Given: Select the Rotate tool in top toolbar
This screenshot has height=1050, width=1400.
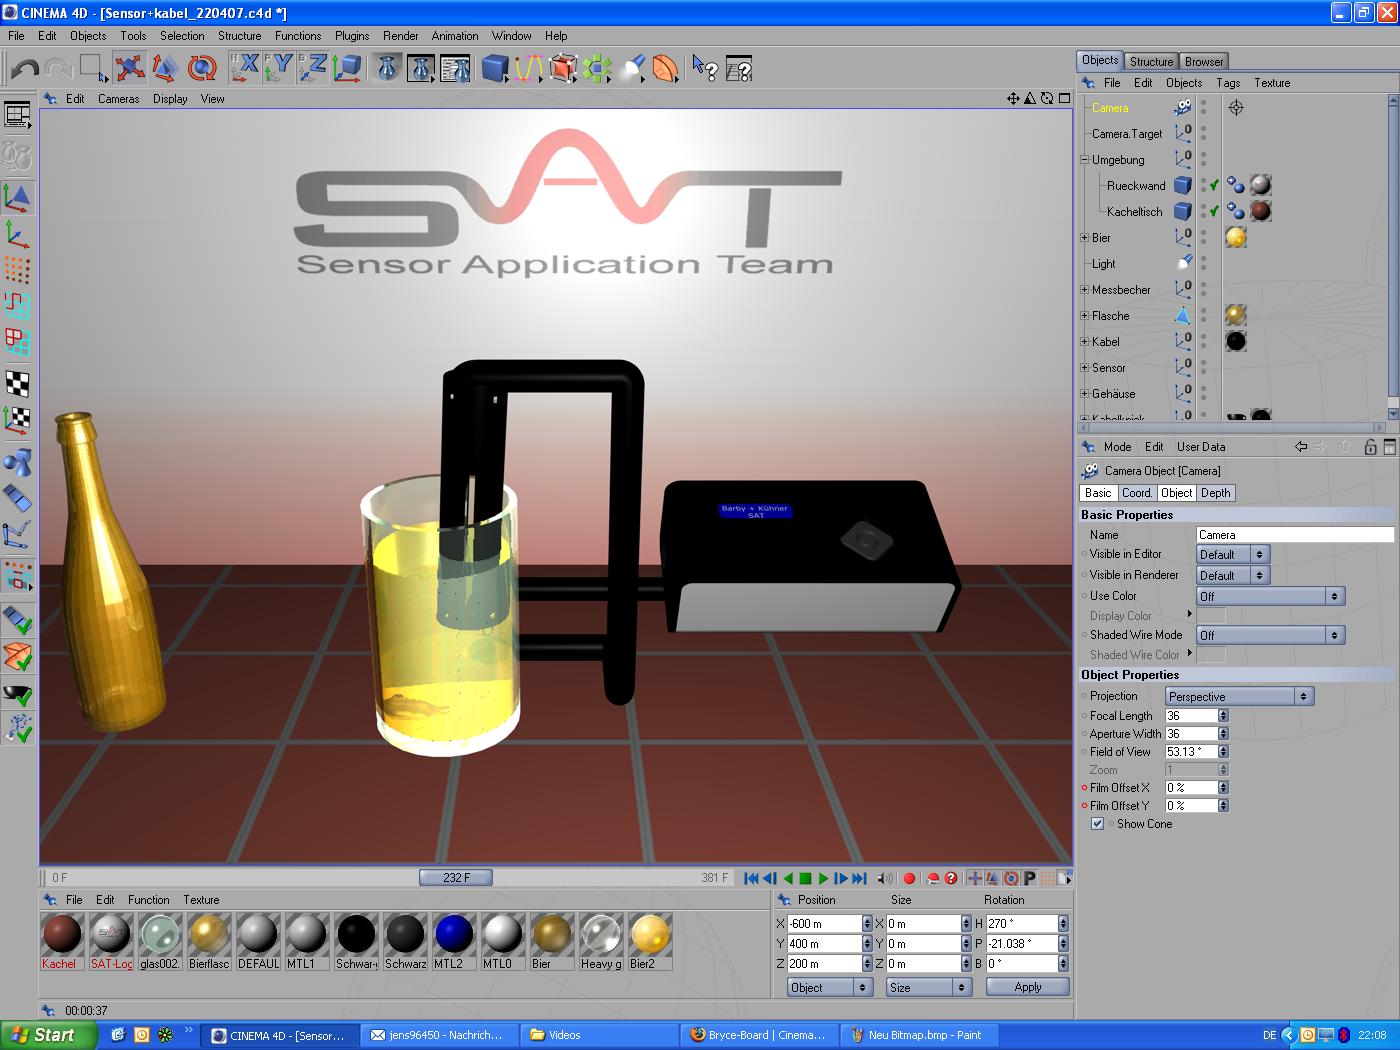Looking at the screenshot, I should pos(203,68).
